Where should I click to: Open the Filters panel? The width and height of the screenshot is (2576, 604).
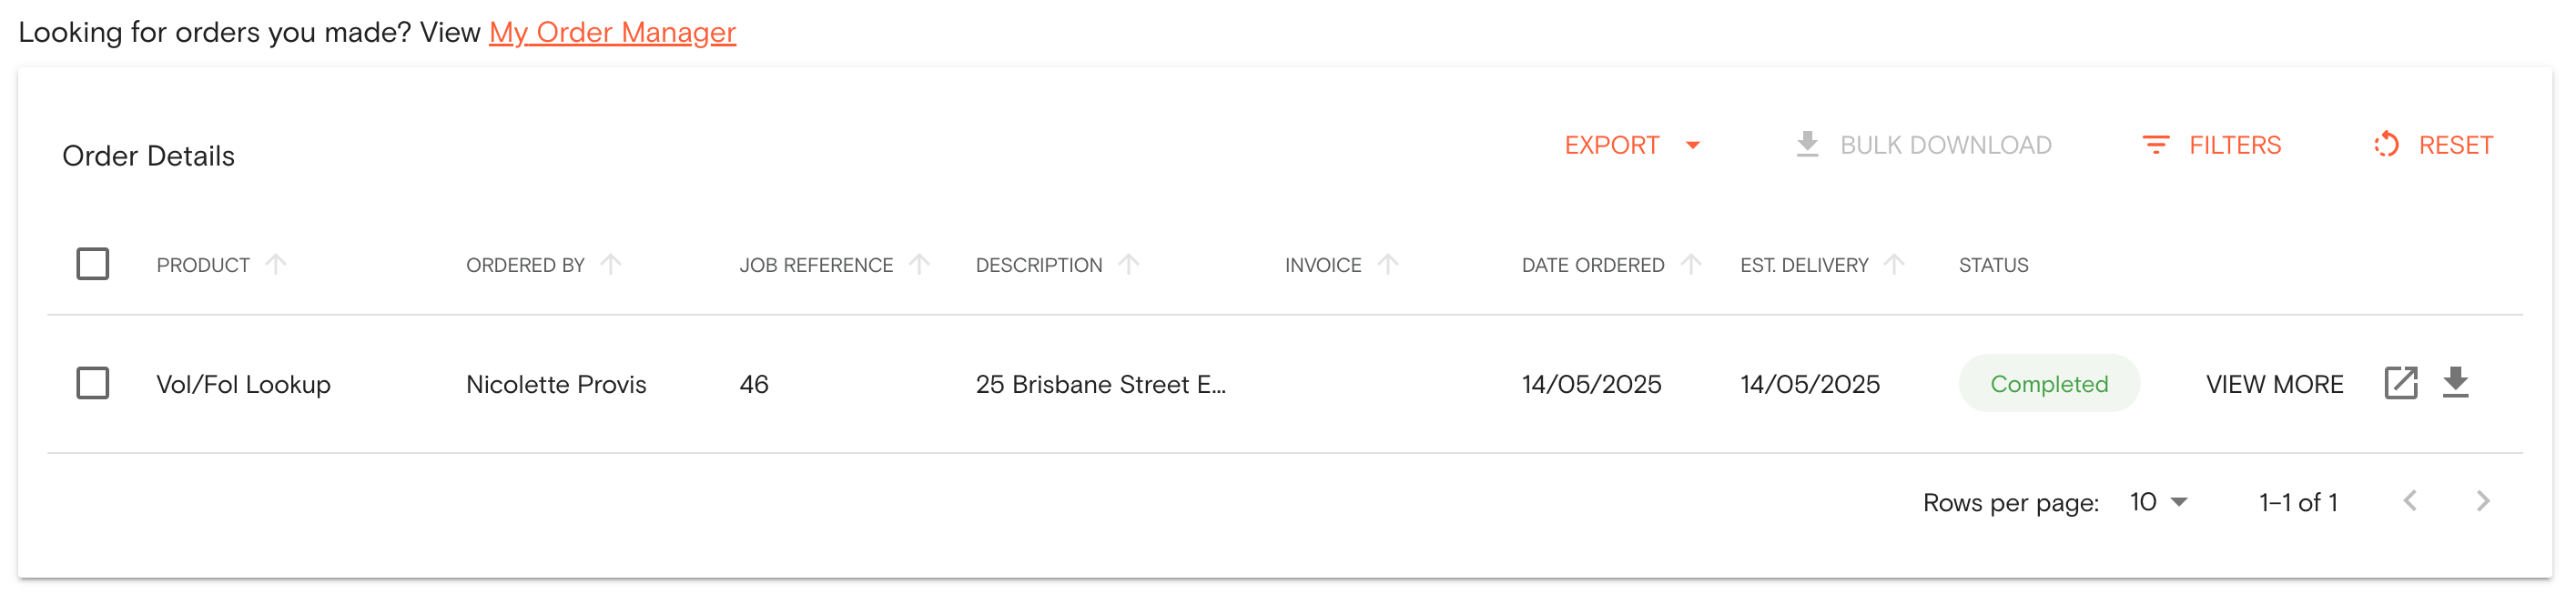tap(2211, 145)
